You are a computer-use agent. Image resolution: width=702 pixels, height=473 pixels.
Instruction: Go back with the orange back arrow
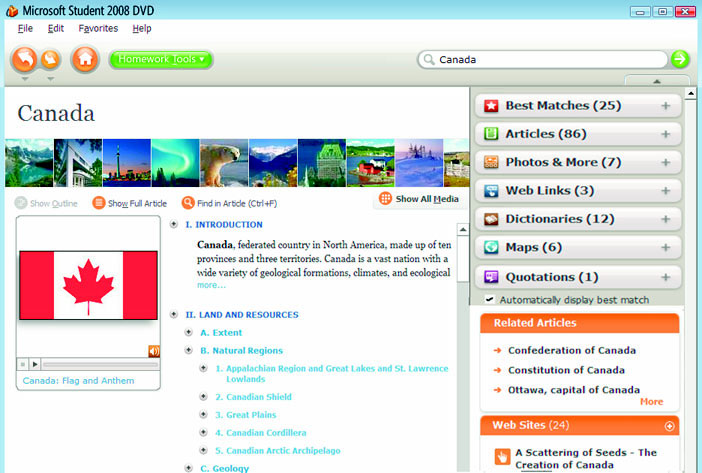(x=24, y=59)
